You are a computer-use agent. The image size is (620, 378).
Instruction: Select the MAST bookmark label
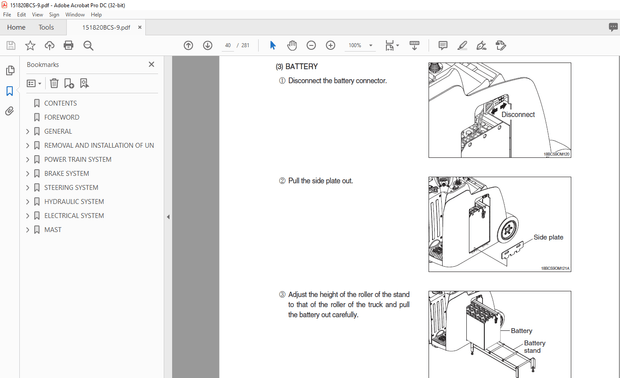(53, 230)
